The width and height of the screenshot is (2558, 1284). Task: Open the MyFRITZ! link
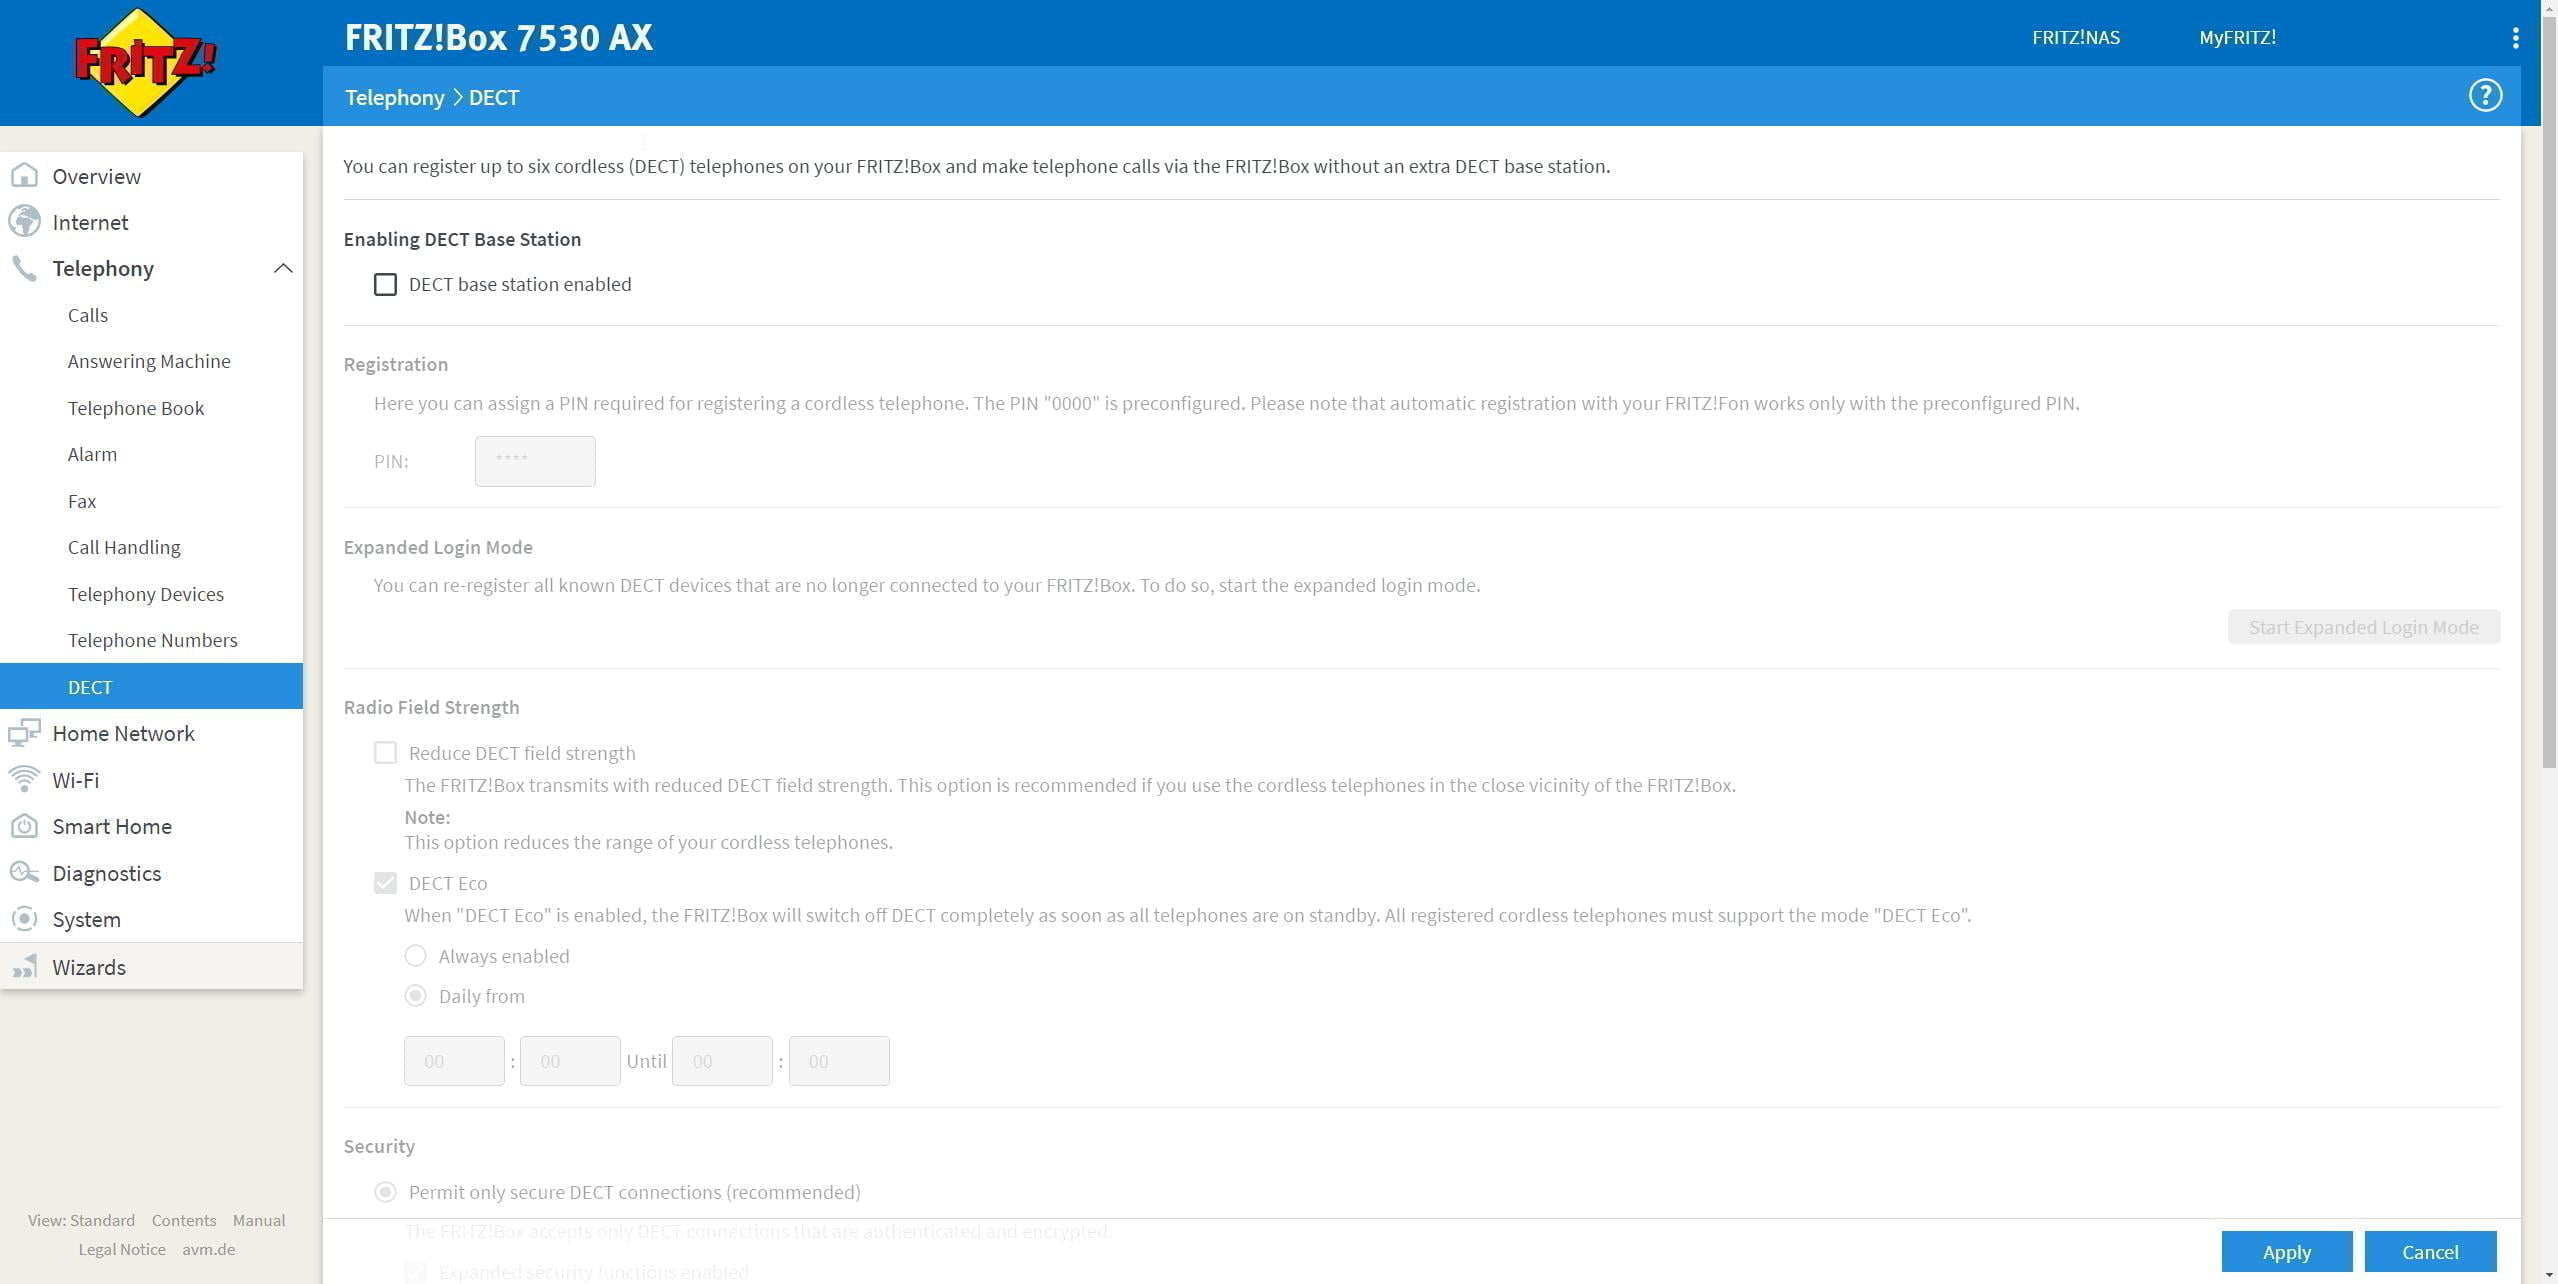coord(2237,38)
